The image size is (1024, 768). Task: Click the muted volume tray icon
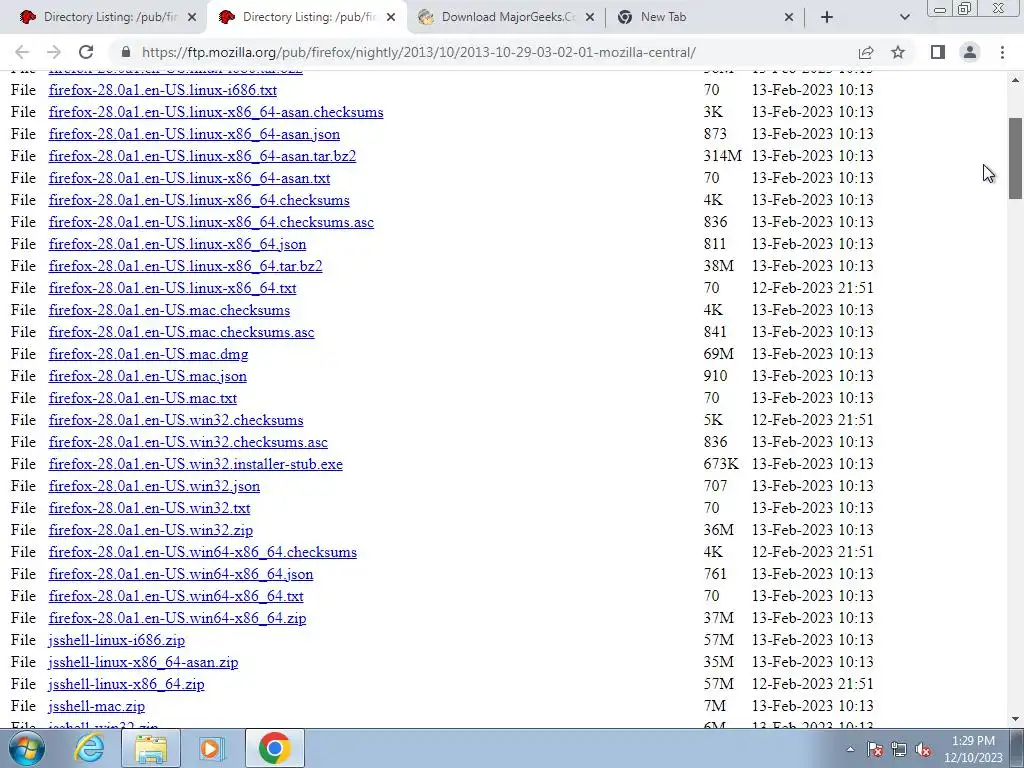[923, 749]
